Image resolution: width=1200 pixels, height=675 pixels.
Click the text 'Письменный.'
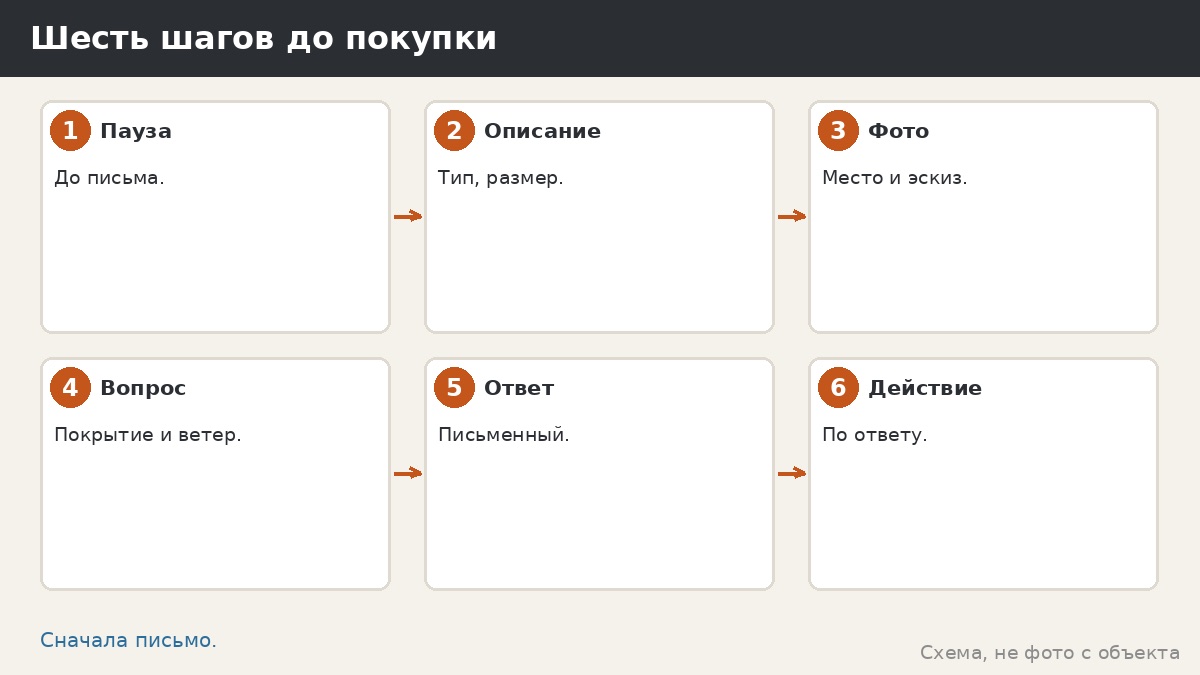504,435
